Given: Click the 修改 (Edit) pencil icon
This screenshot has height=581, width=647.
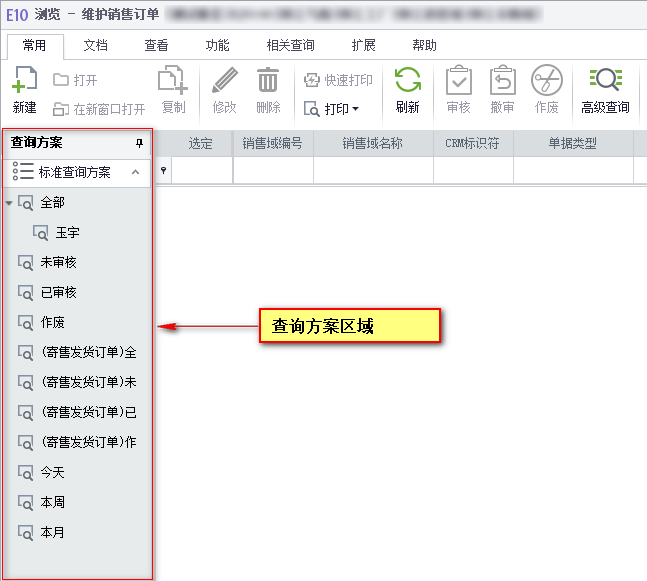Looking at the screenshot, I should tap(225, 81).
